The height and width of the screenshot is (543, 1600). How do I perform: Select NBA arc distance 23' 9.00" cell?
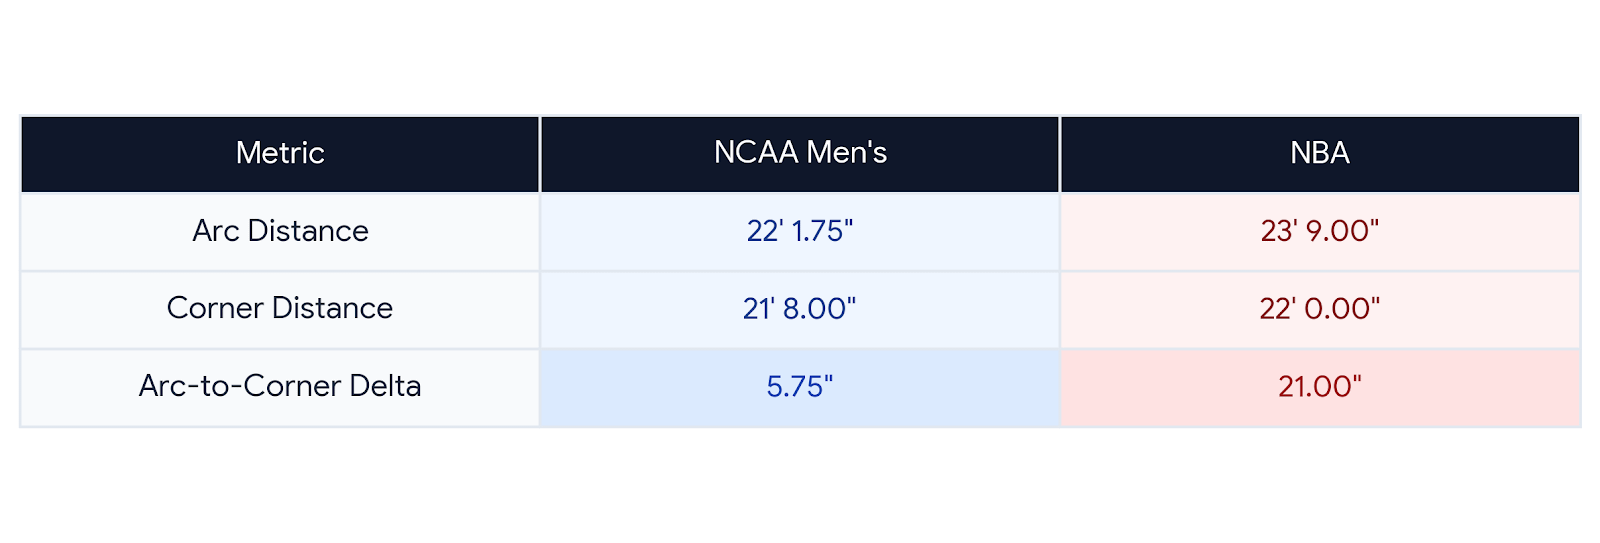tap(1320, 231)
